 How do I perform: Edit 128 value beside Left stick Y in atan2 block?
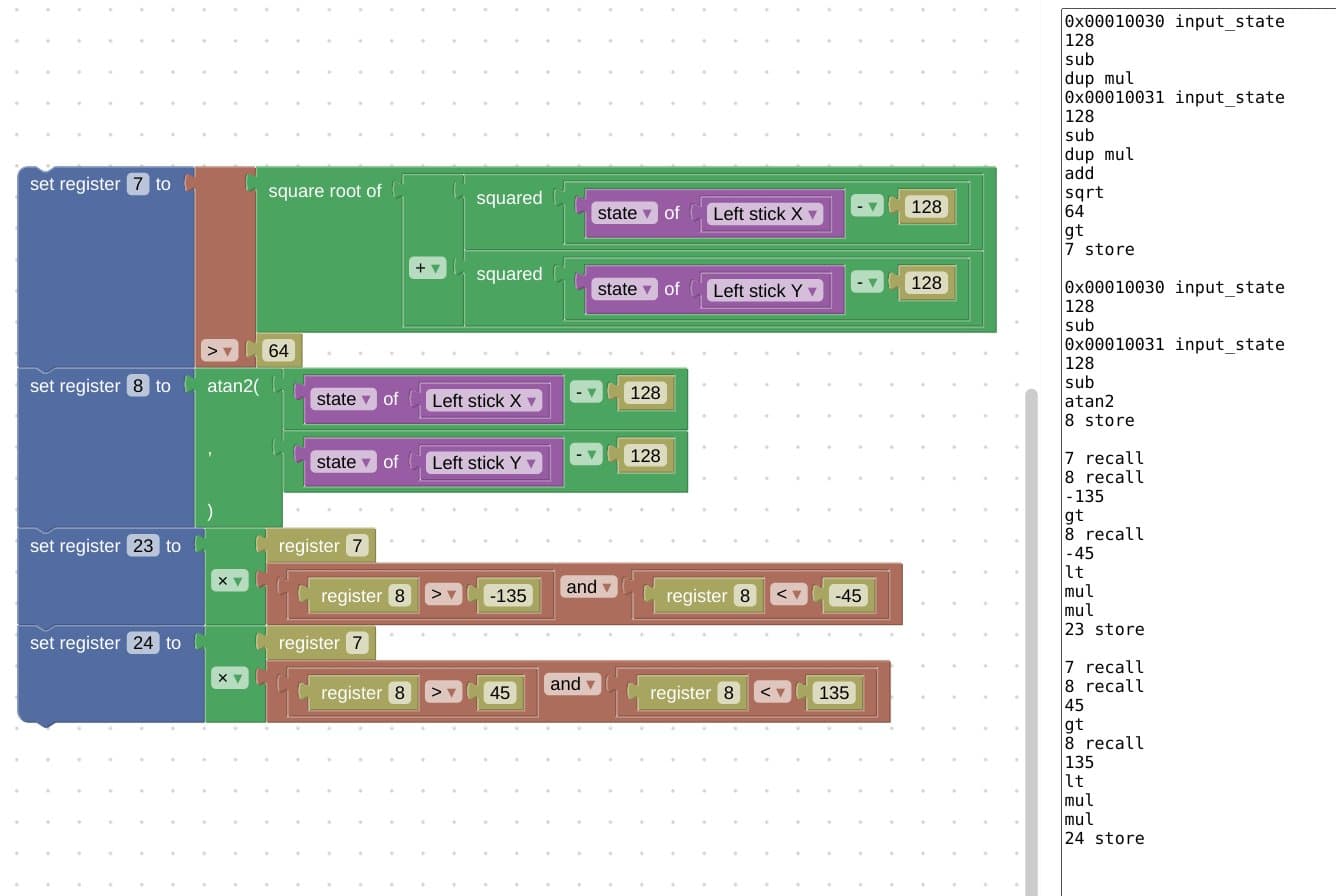tap(645, 456)
